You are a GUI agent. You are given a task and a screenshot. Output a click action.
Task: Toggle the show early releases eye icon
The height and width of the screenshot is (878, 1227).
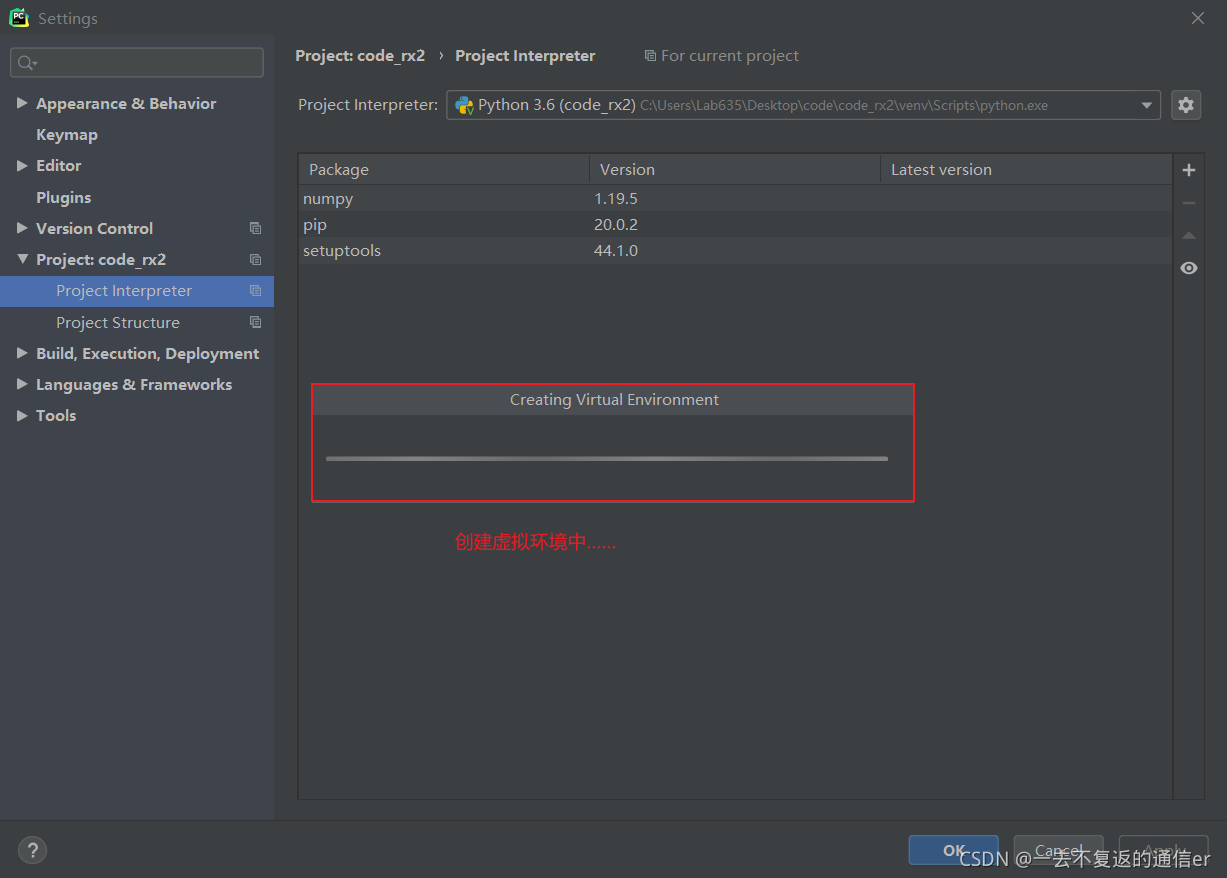click(1188, 268)
